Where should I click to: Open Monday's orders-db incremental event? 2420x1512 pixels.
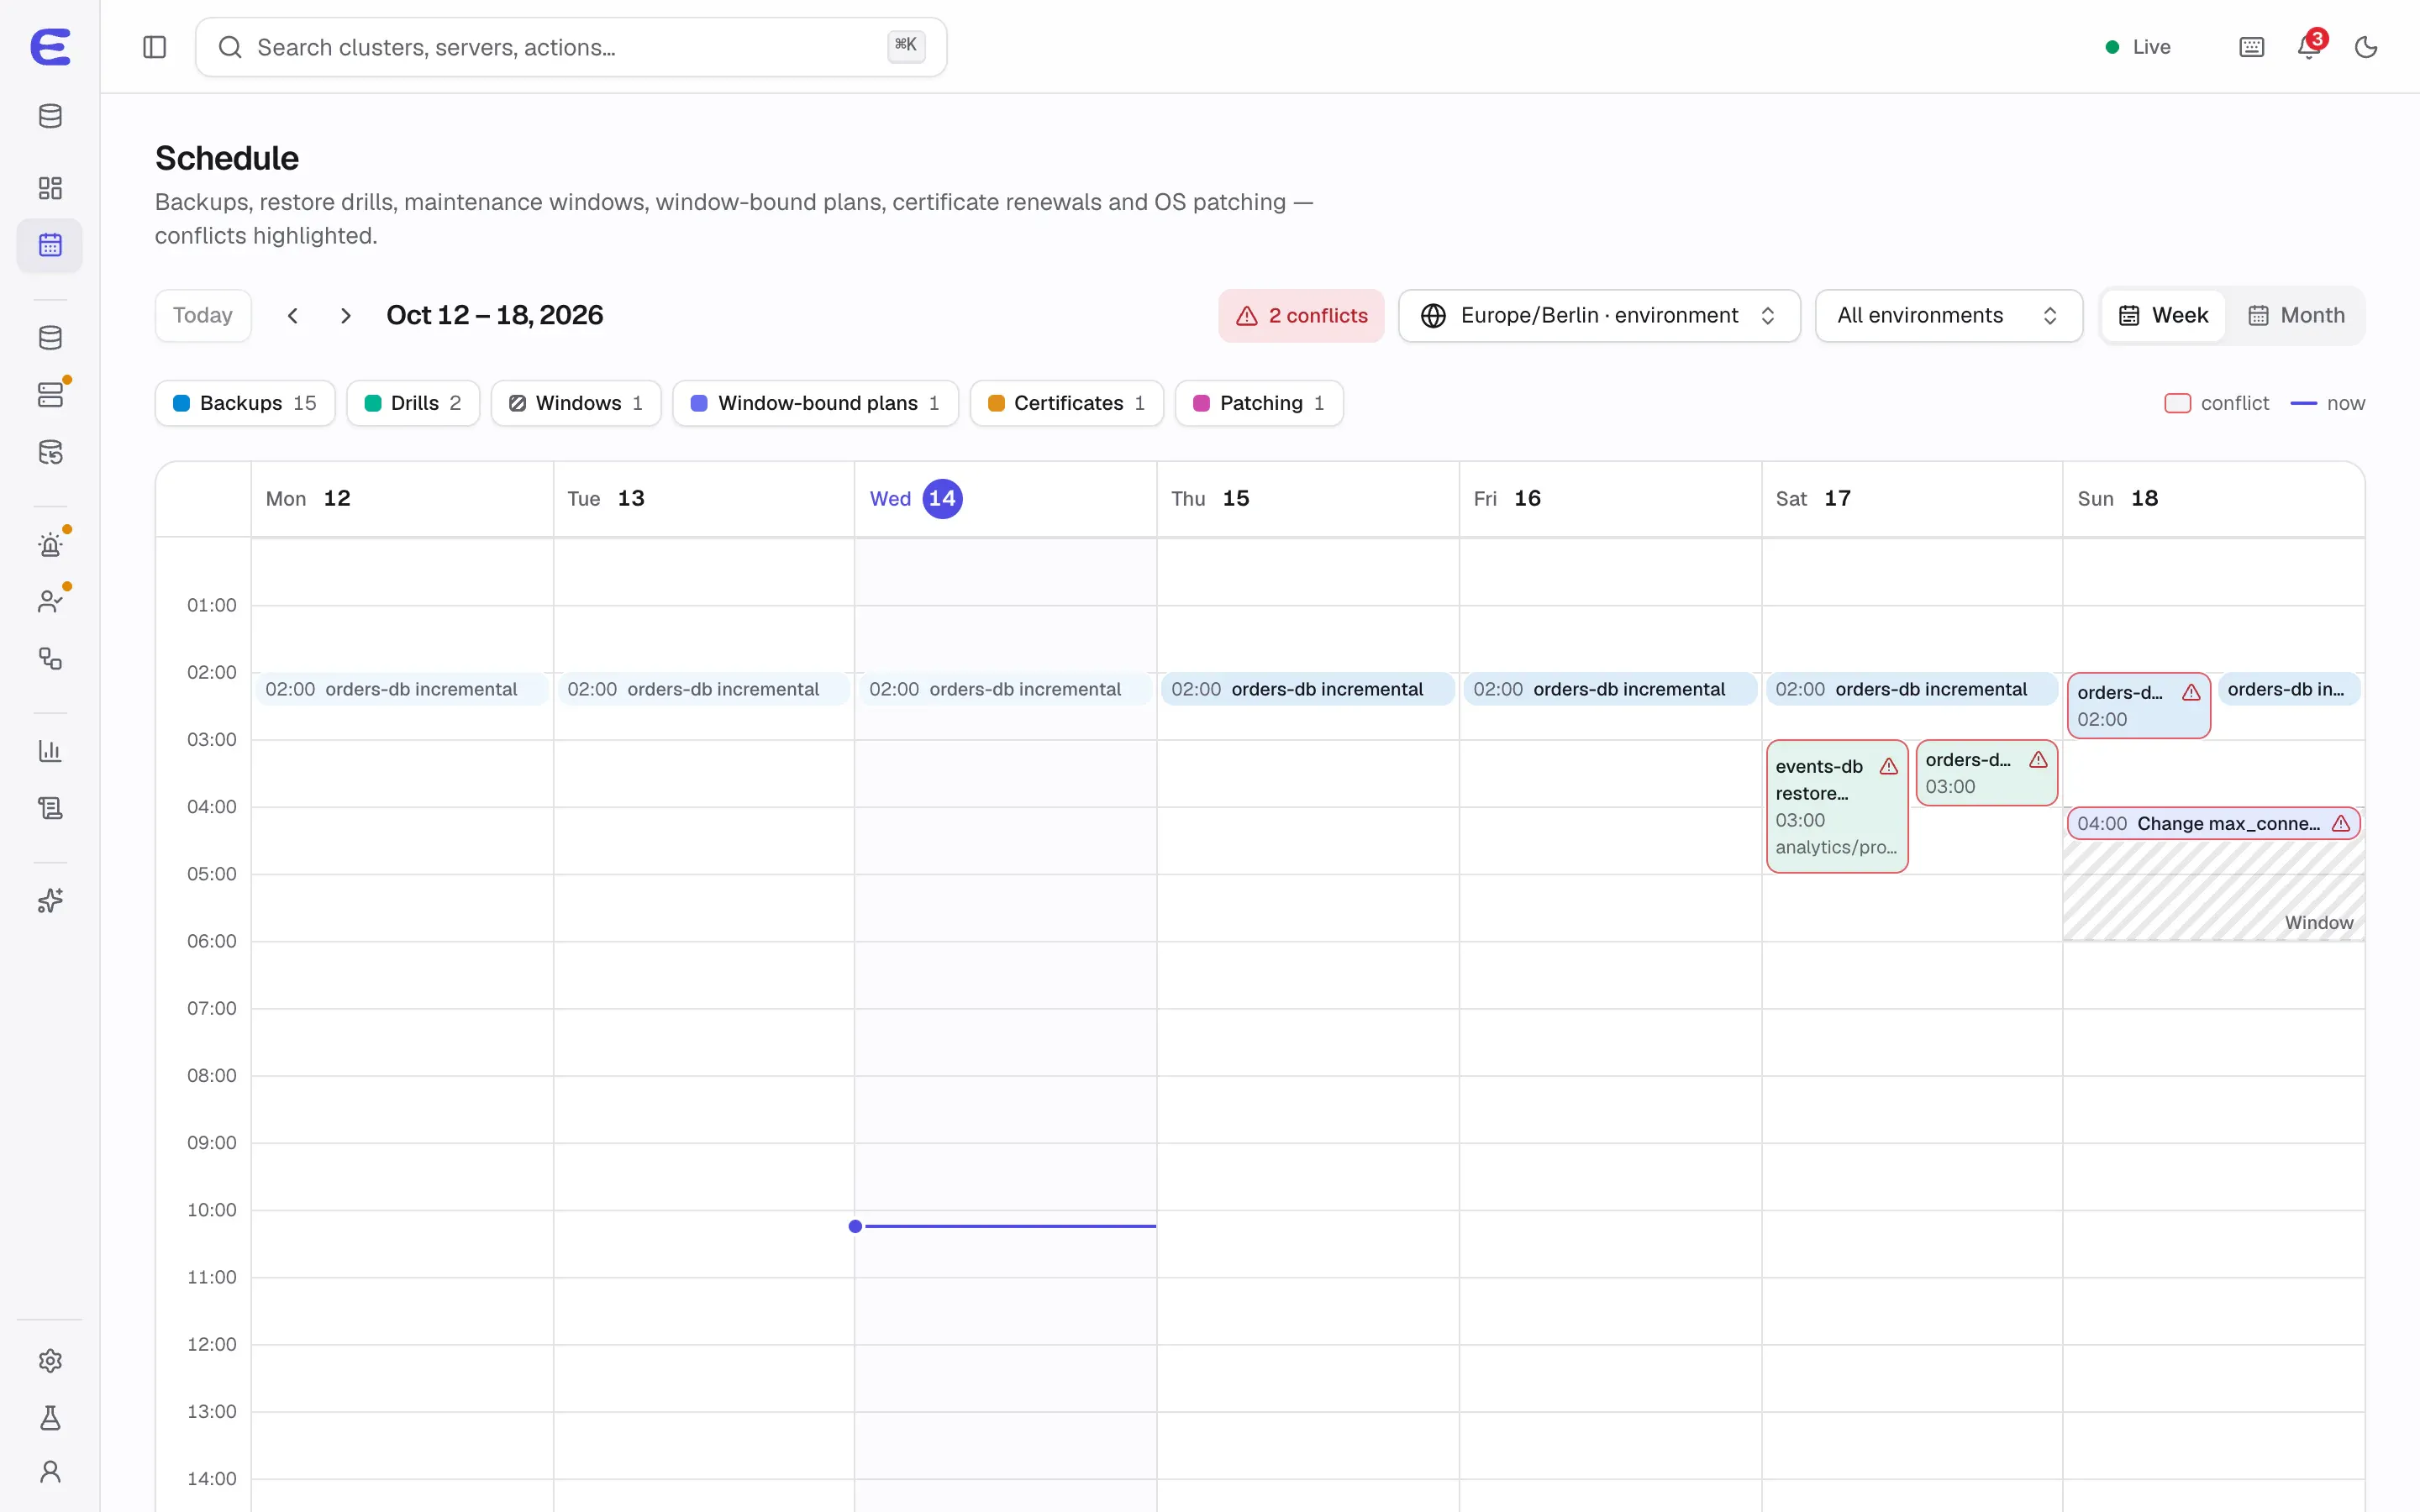(x=402, y=689)
